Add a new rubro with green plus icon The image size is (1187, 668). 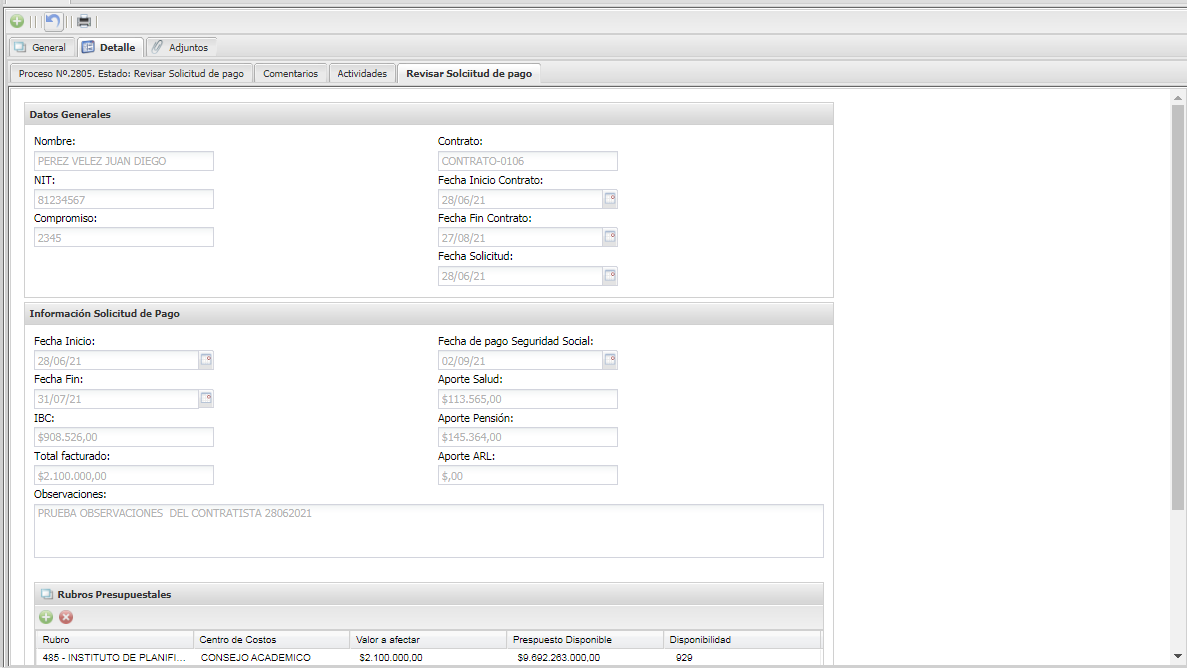(x=46, y=617)
